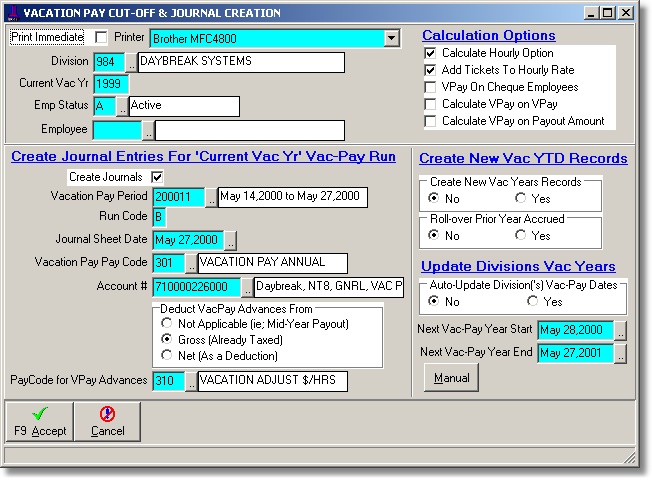Click the Next Vac-Pay Year End field

click(x=575, y=353)
